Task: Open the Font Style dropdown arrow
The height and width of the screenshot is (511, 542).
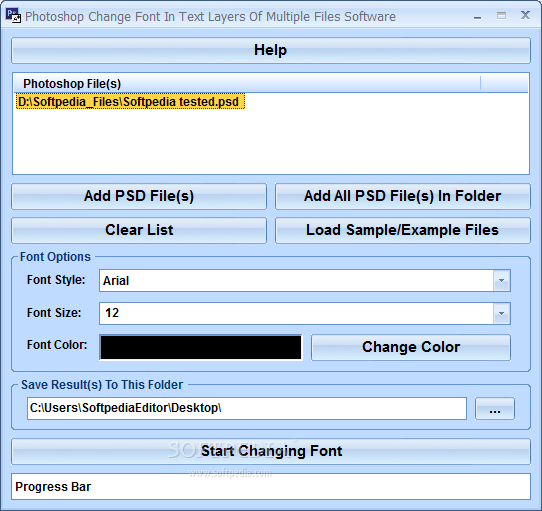Action: (502, 280)
